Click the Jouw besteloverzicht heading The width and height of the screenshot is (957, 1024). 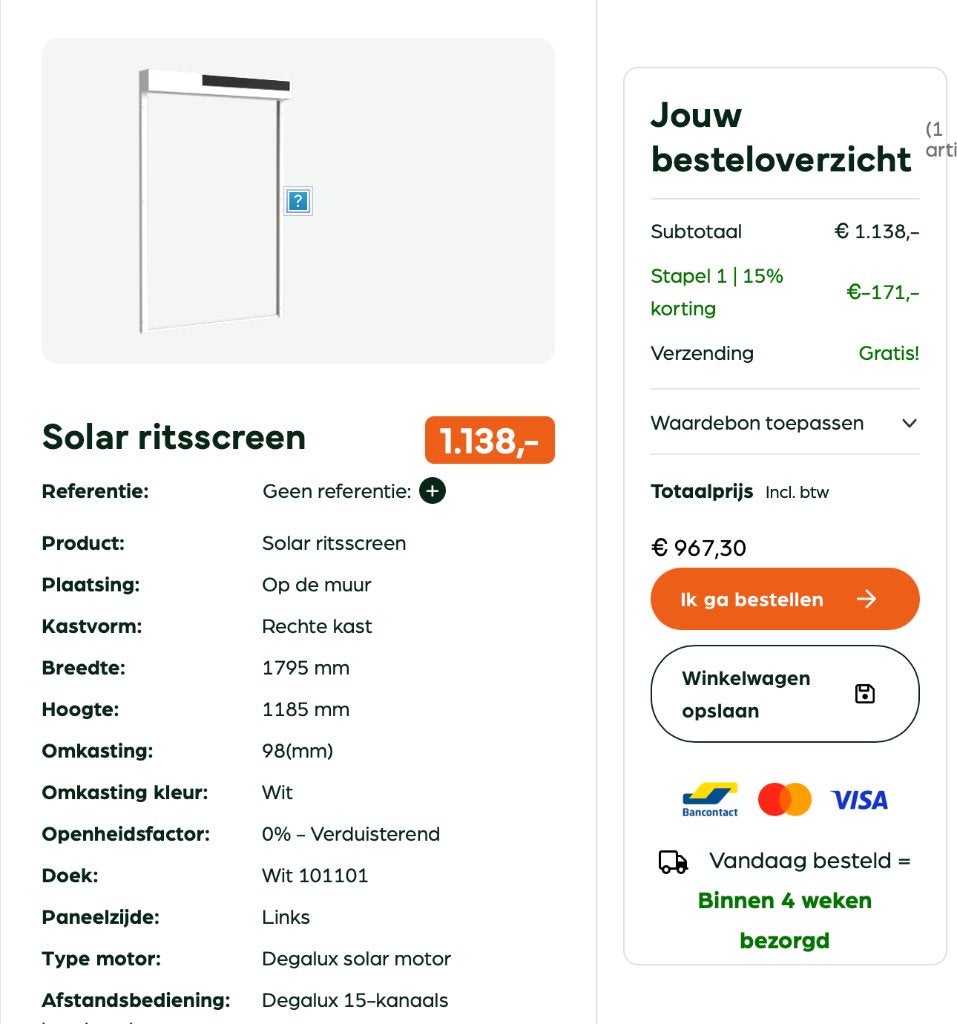click(x=781, y=137)
